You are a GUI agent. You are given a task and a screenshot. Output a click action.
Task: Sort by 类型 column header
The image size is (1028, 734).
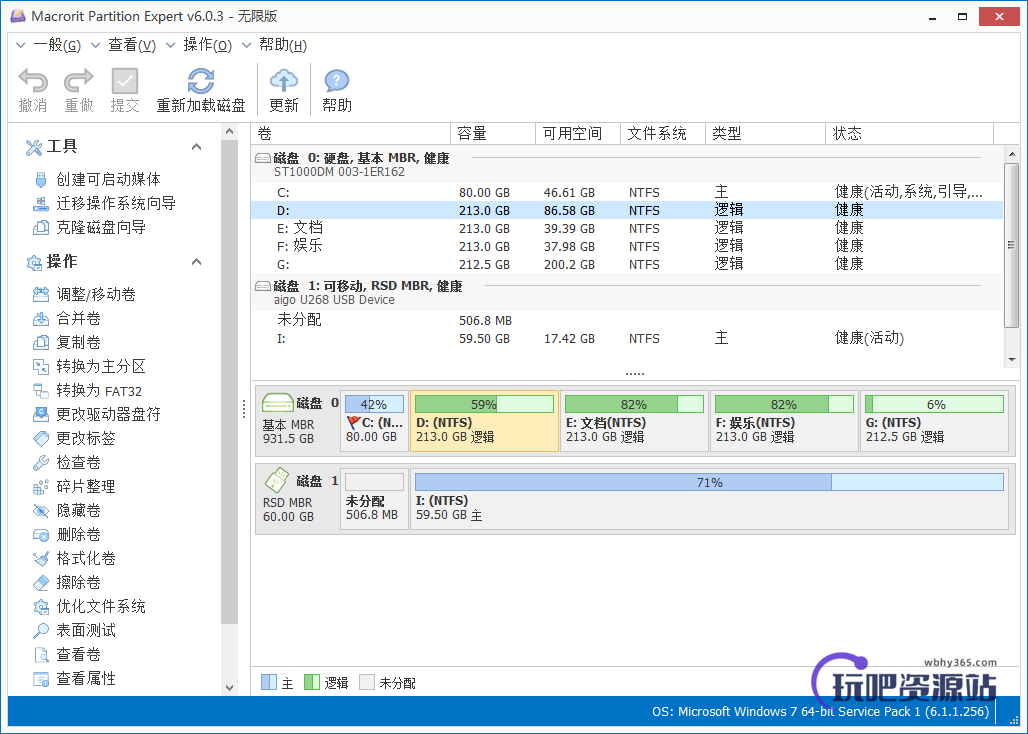(765, 134)
